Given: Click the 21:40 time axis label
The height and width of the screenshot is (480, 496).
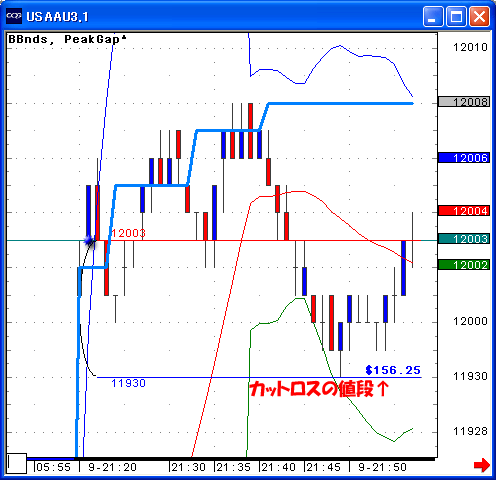Looking at the screenshot, I should click(278, 467).
